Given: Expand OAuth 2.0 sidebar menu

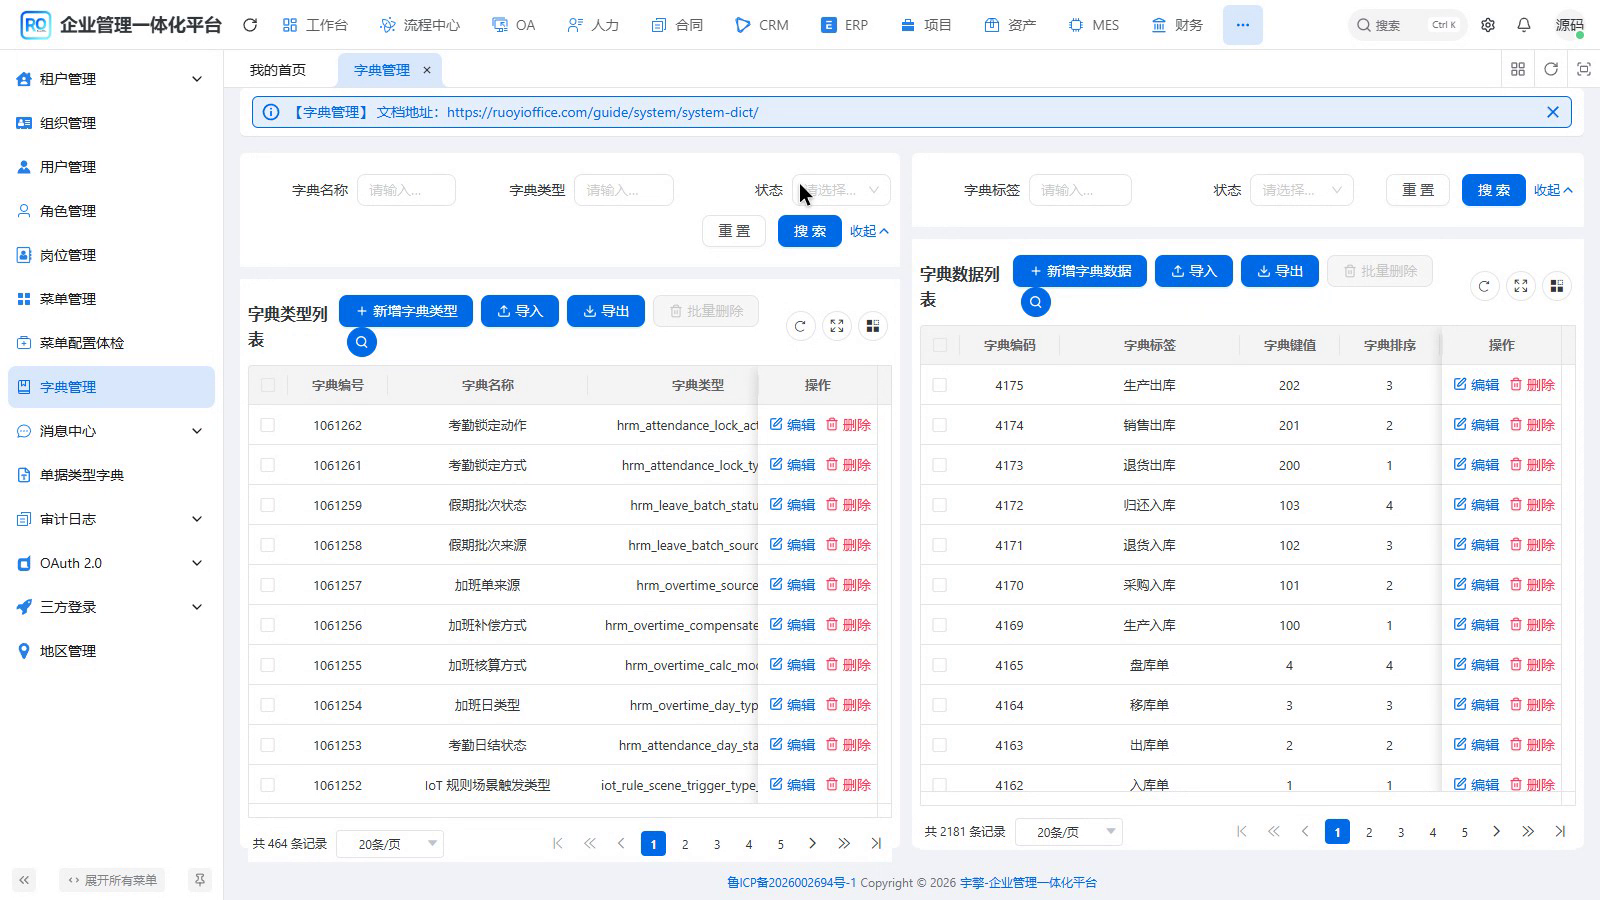Looking at the screenshot, I should (111, 563).
